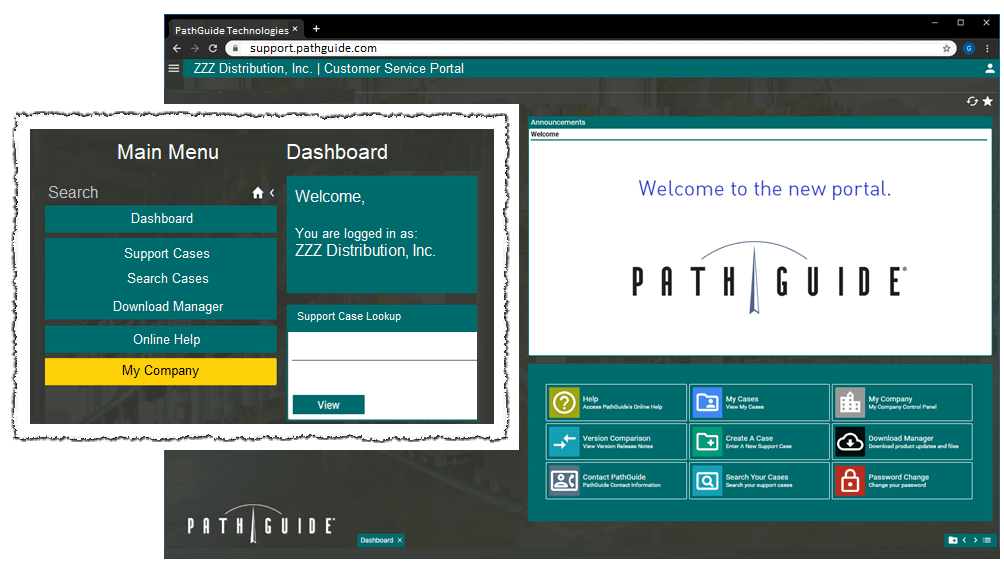
Task: Click the home icon in the Main Menu
Action: 257,193
